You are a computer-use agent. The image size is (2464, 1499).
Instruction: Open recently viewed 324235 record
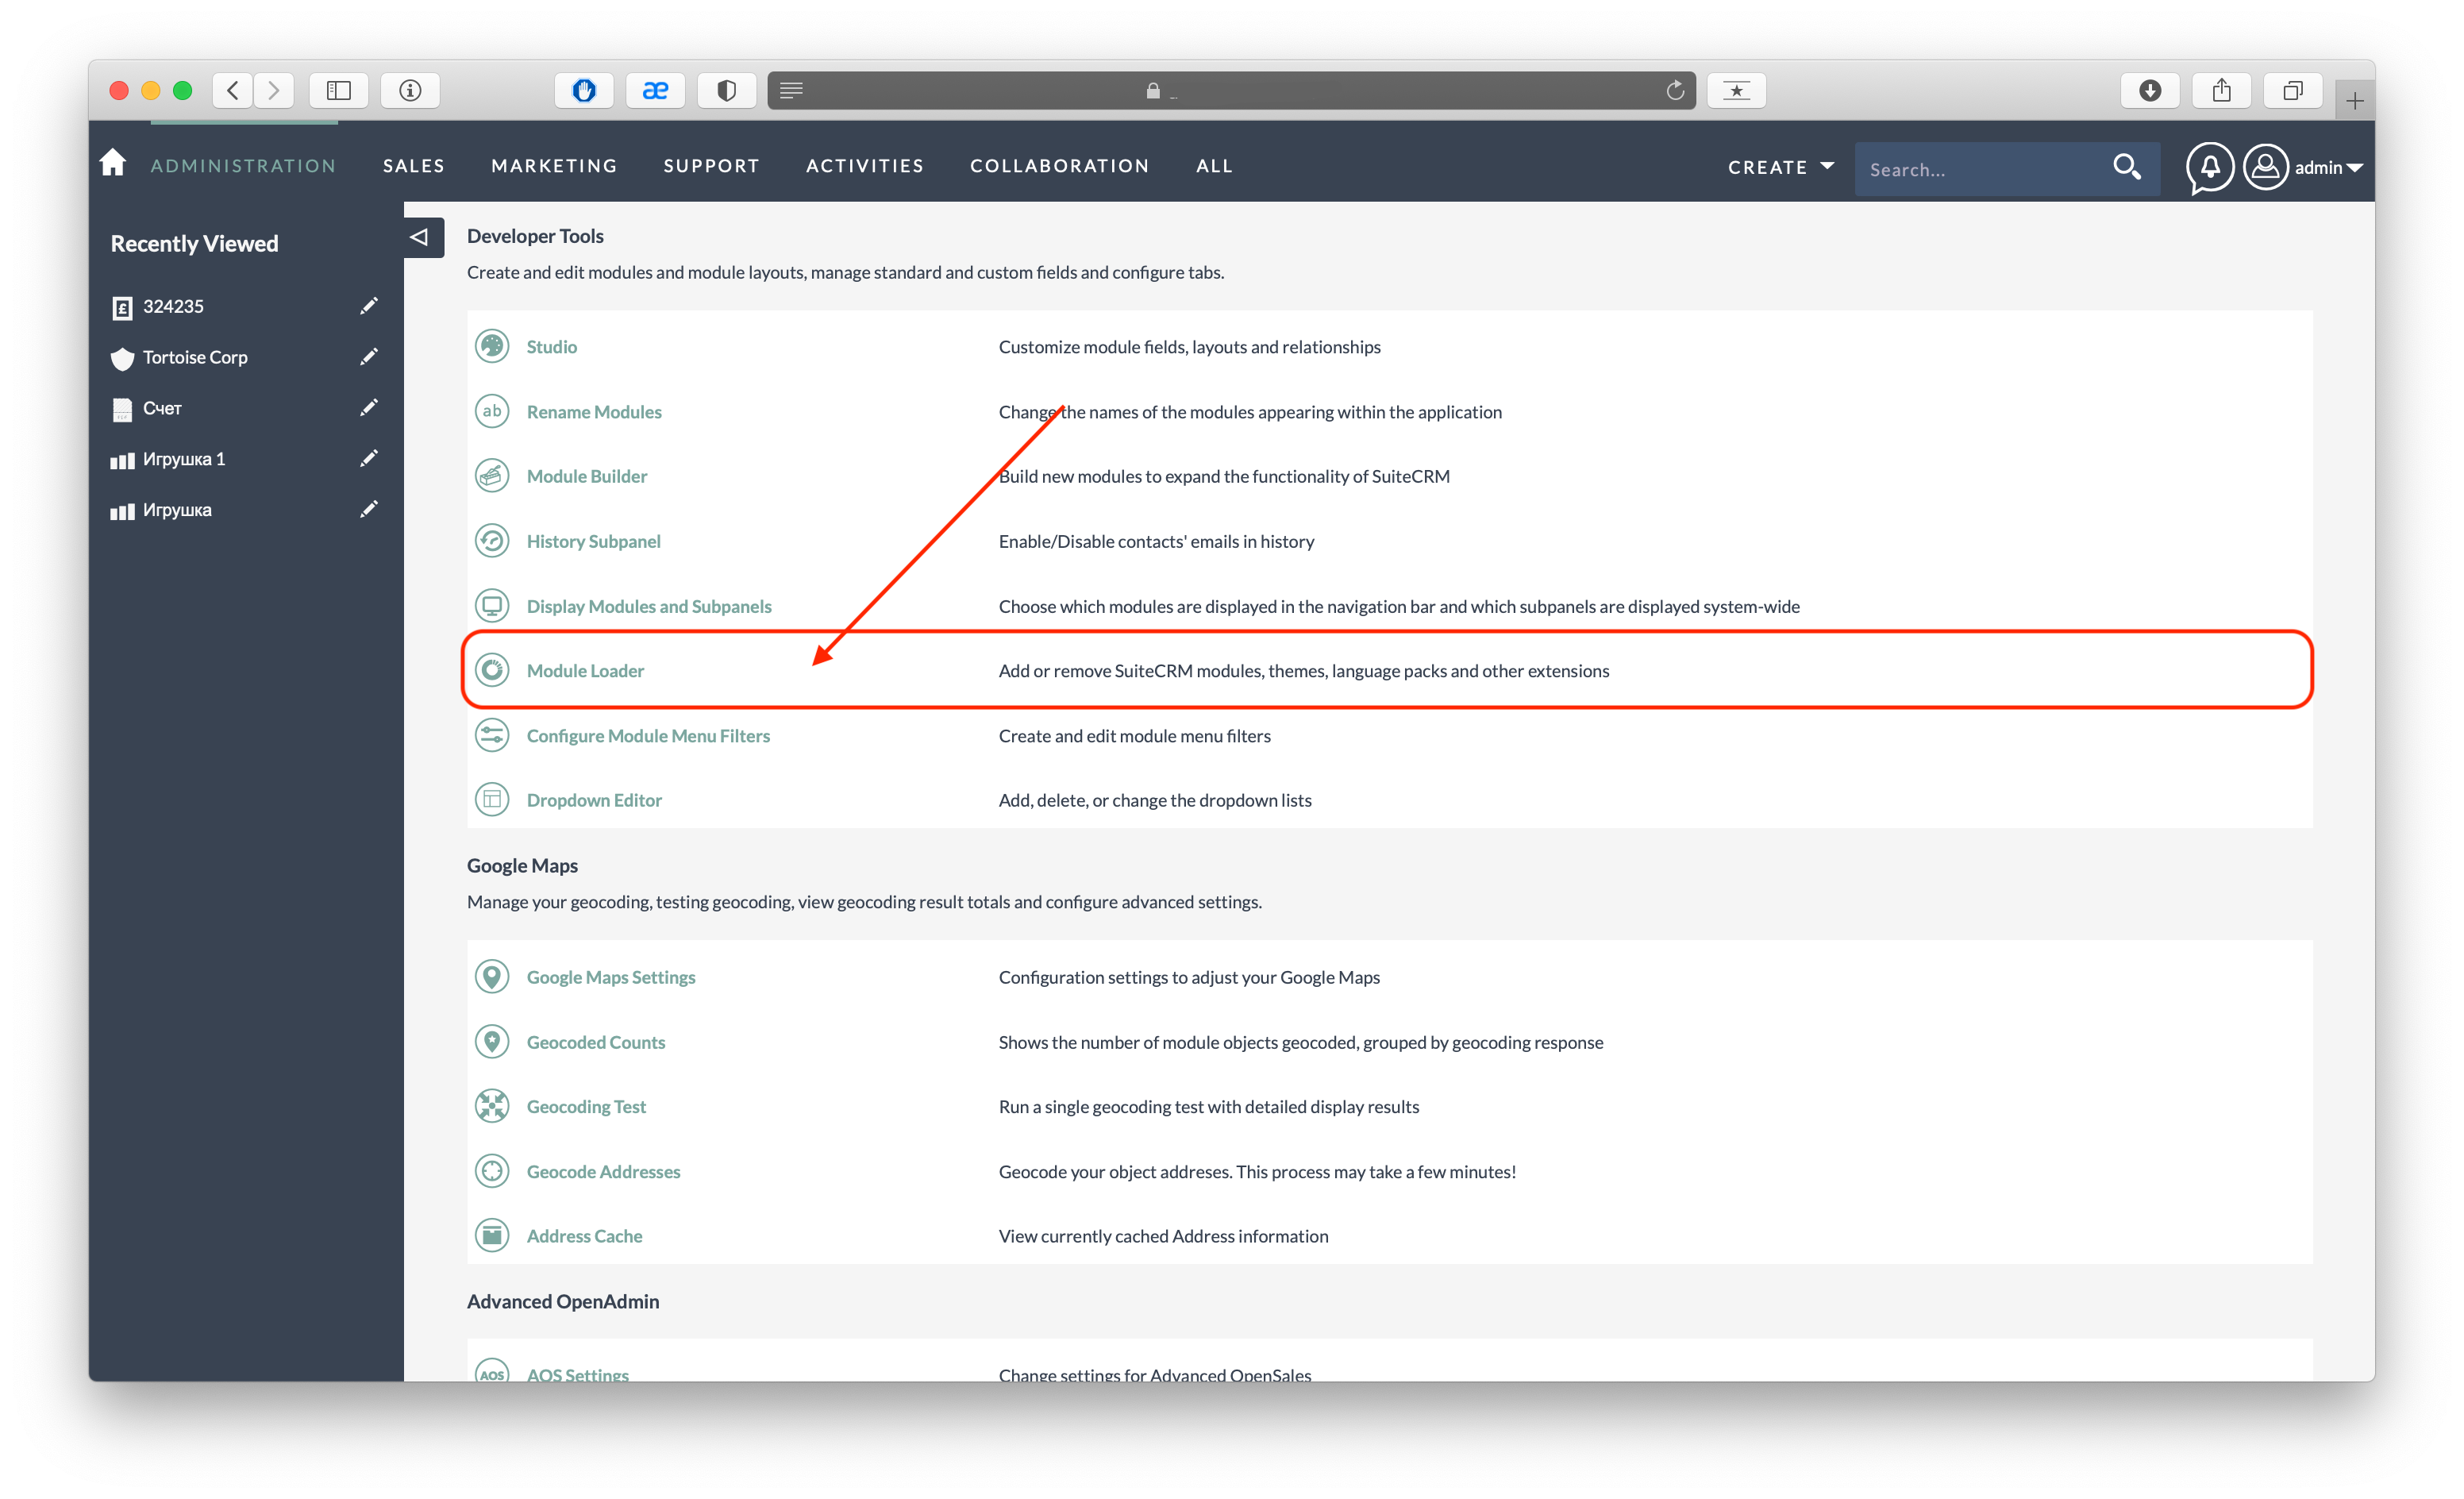173,306
